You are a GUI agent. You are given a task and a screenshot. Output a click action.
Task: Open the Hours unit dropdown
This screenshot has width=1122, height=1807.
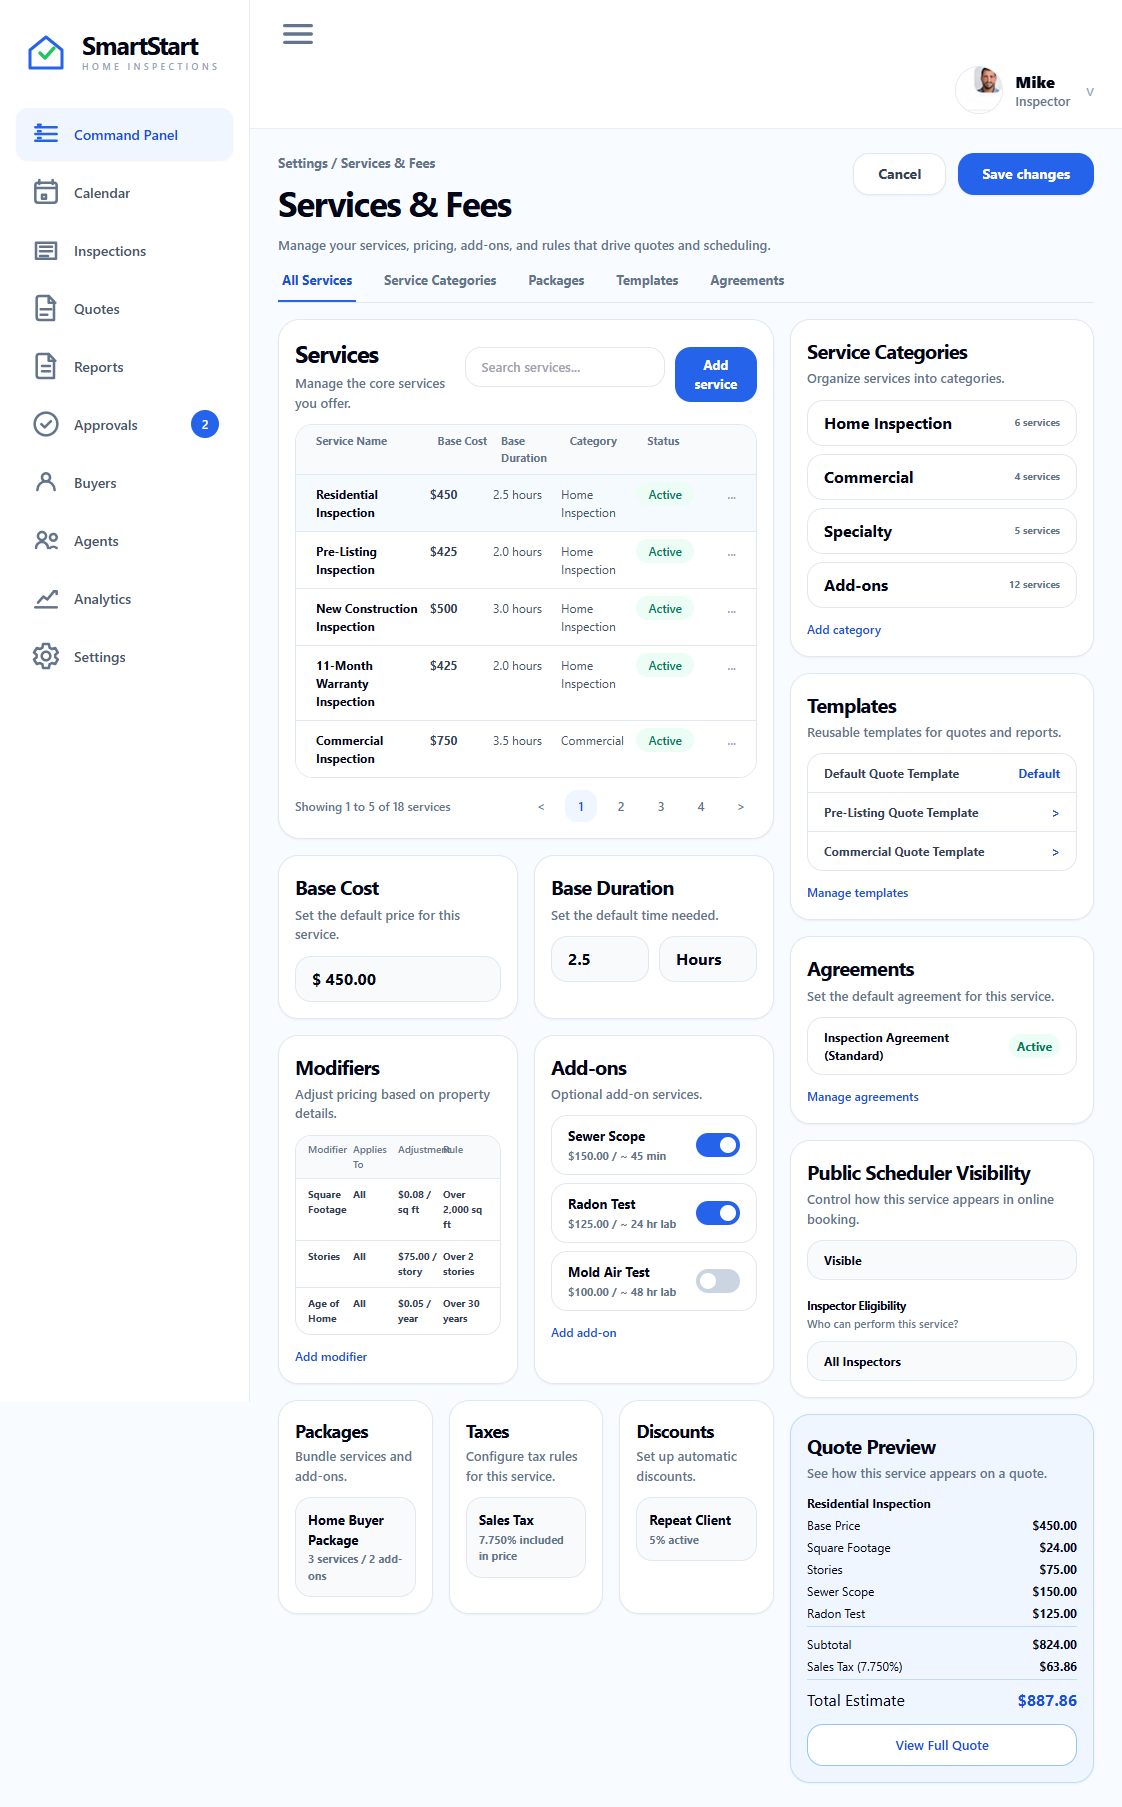coord(708,959)
